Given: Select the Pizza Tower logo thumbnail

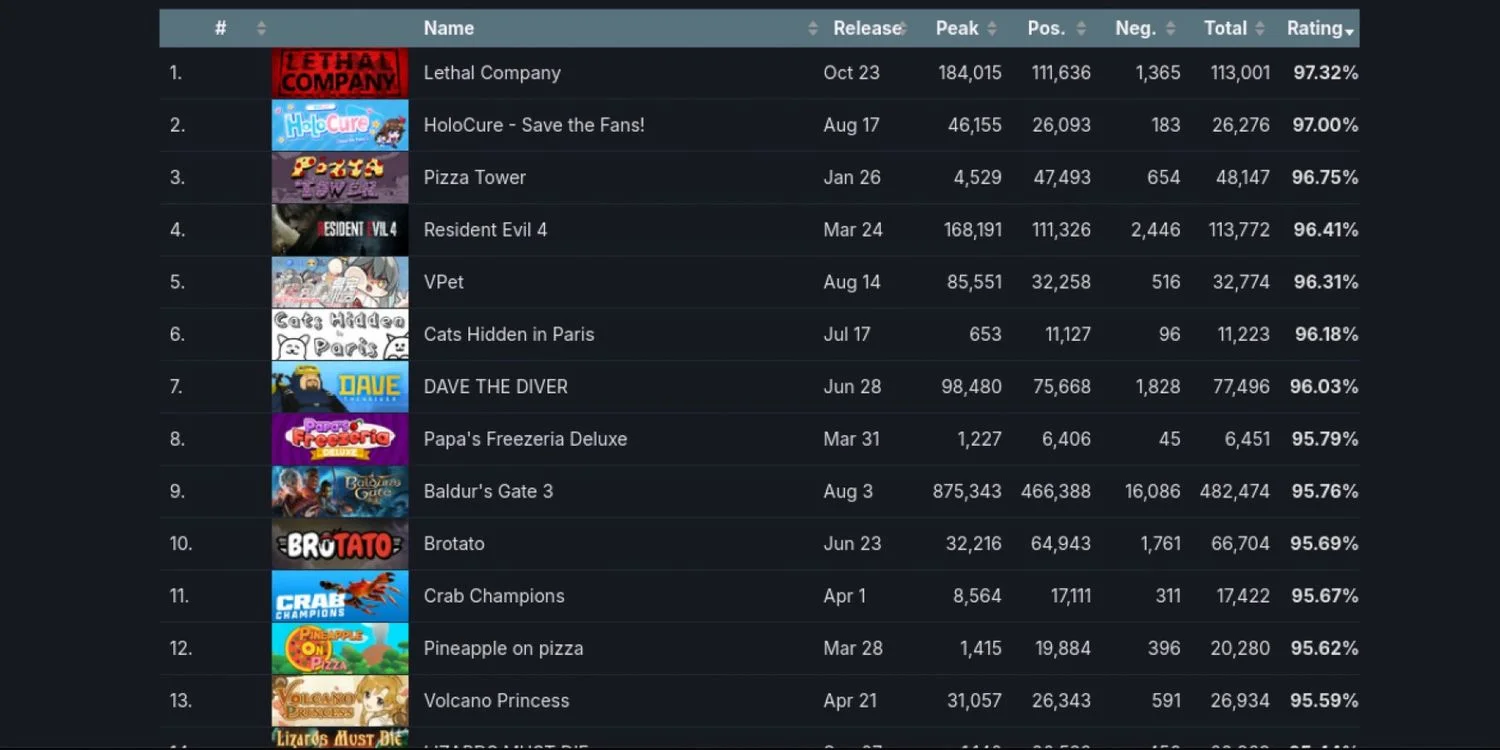Looking at the screenshot, I should [340, 178].
